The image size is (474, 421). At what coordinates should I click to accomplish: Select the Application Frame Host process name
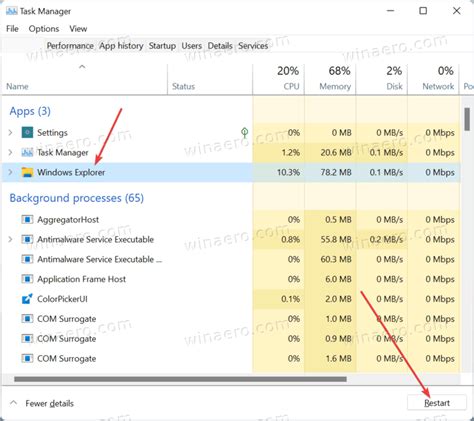(x=81, y=279)
